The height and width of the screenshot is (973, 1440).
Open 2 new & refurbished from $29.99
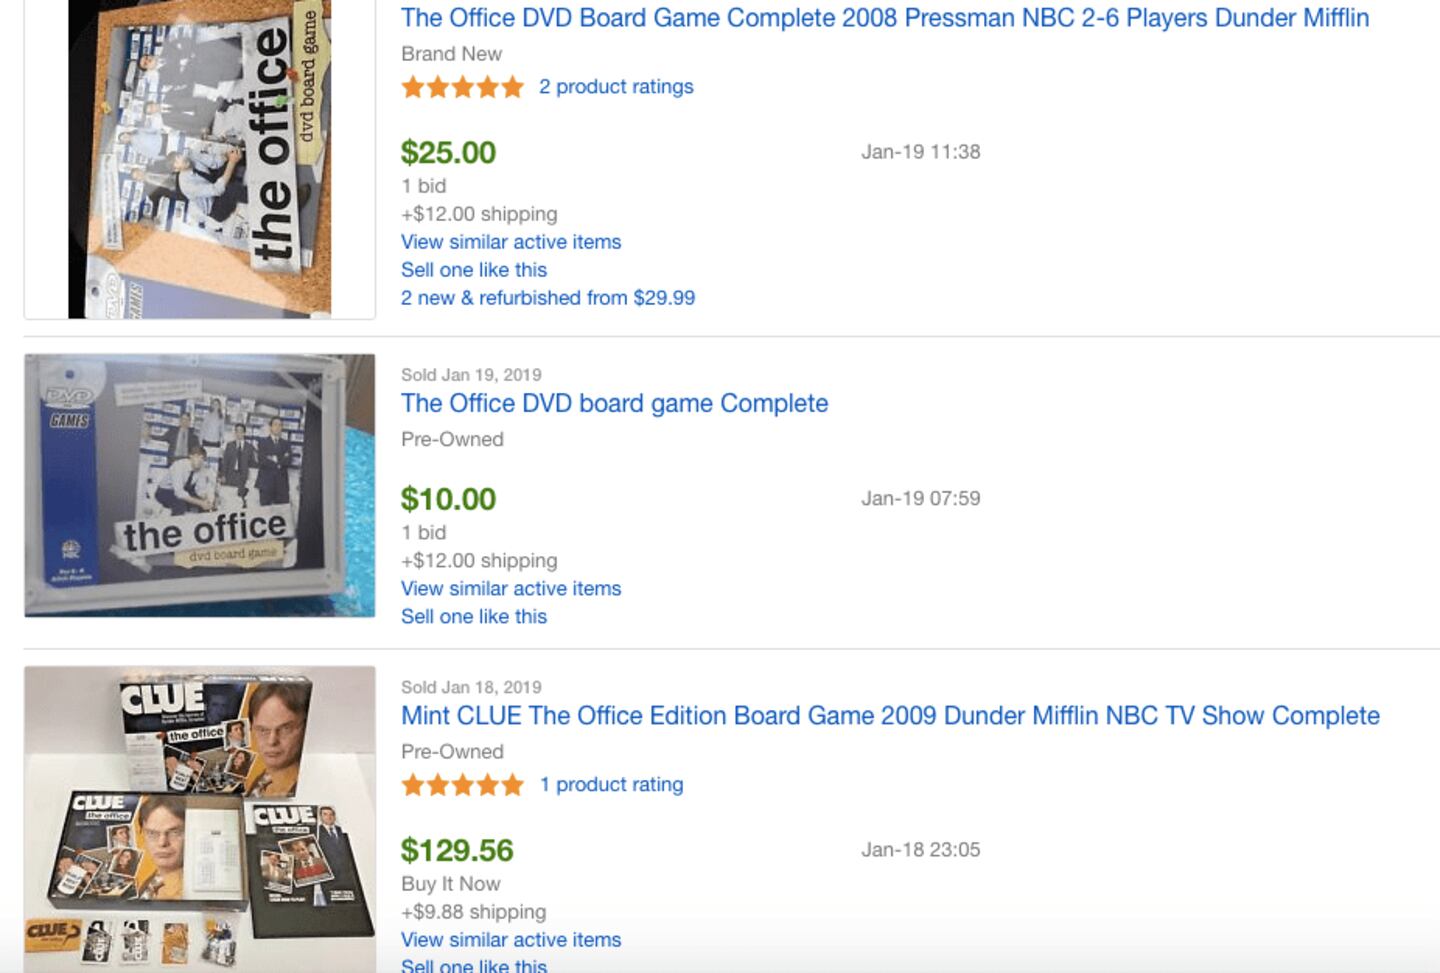(547, 298)
